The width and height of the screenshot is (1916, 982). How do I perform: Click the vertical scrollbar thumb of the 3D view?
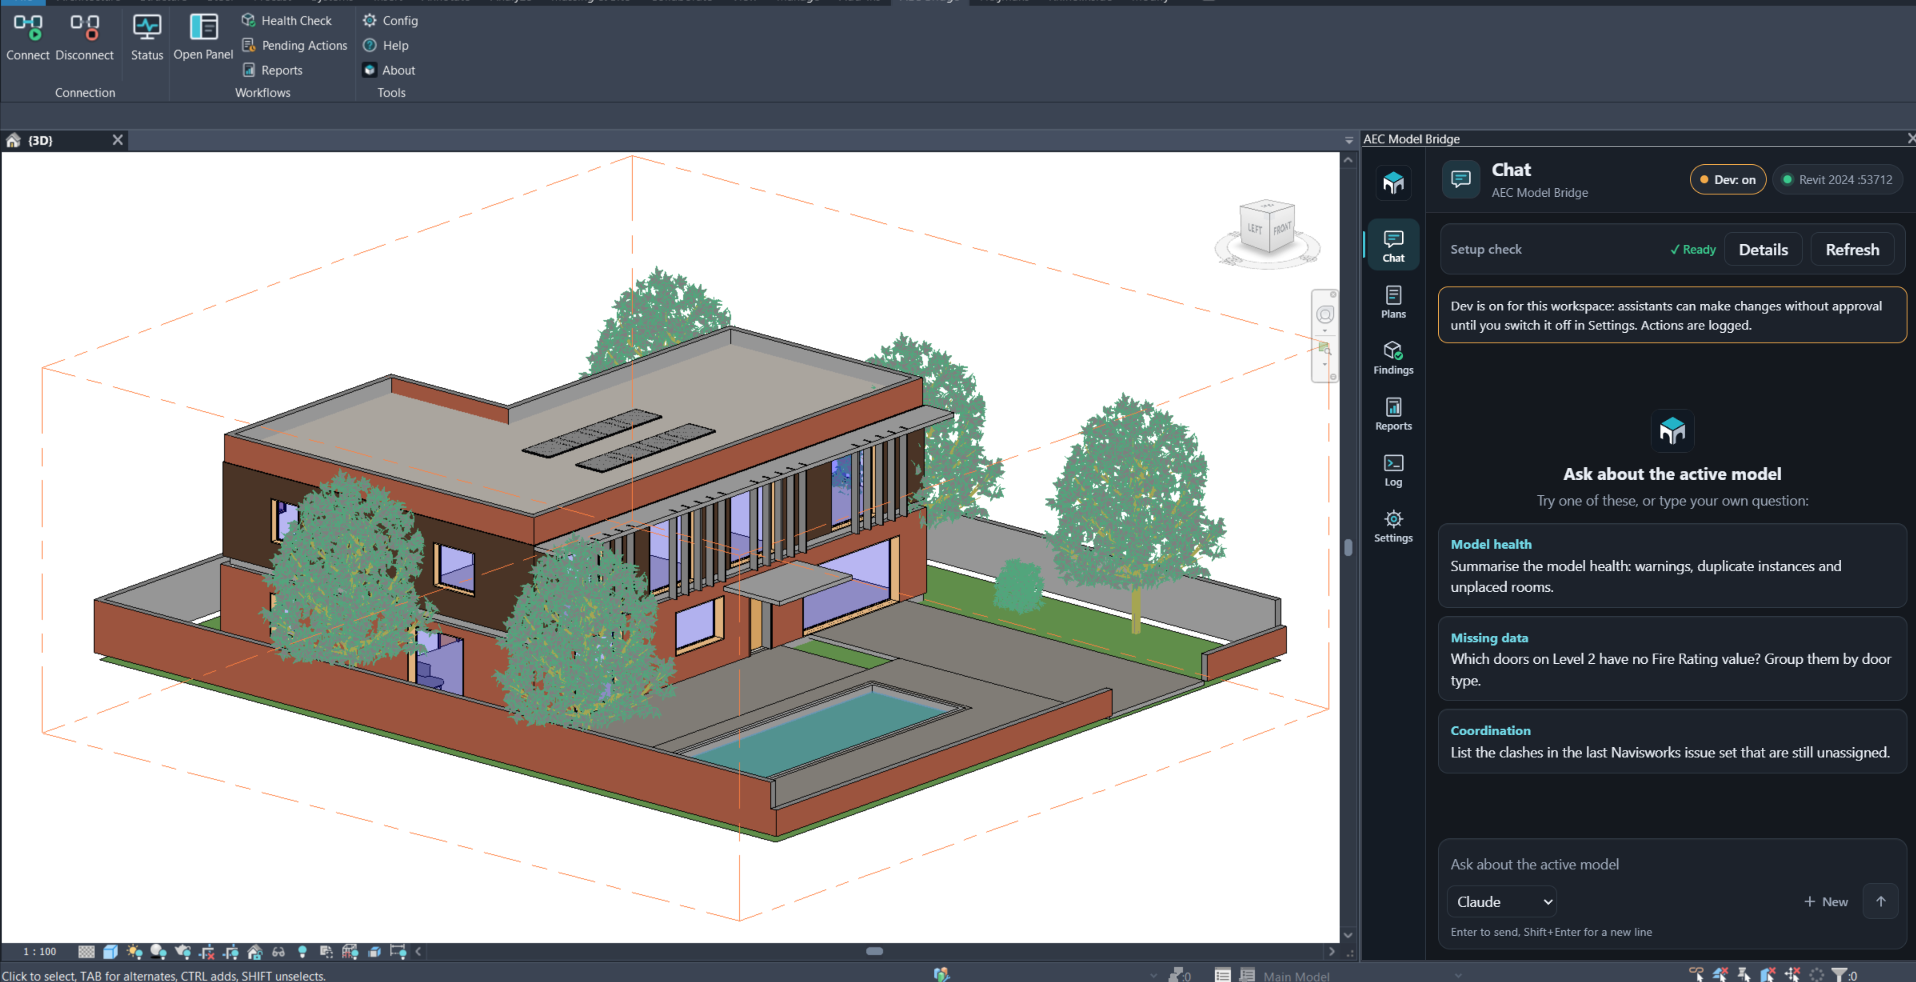(1348, 548)
